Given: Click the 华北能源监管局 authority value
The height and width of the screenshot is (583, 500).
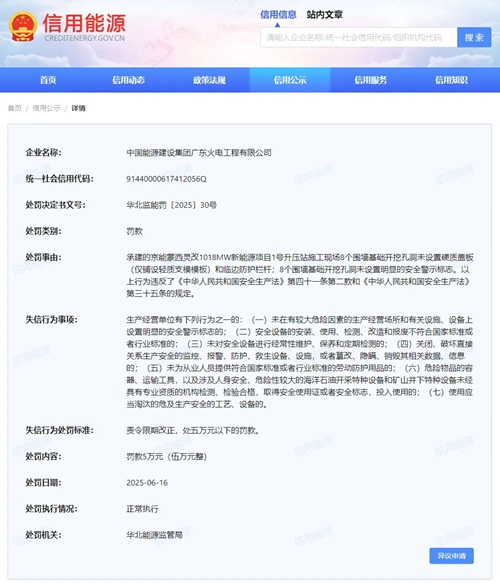Looking at the screenshot, I should pyautogui.click(x=155, y=535).
